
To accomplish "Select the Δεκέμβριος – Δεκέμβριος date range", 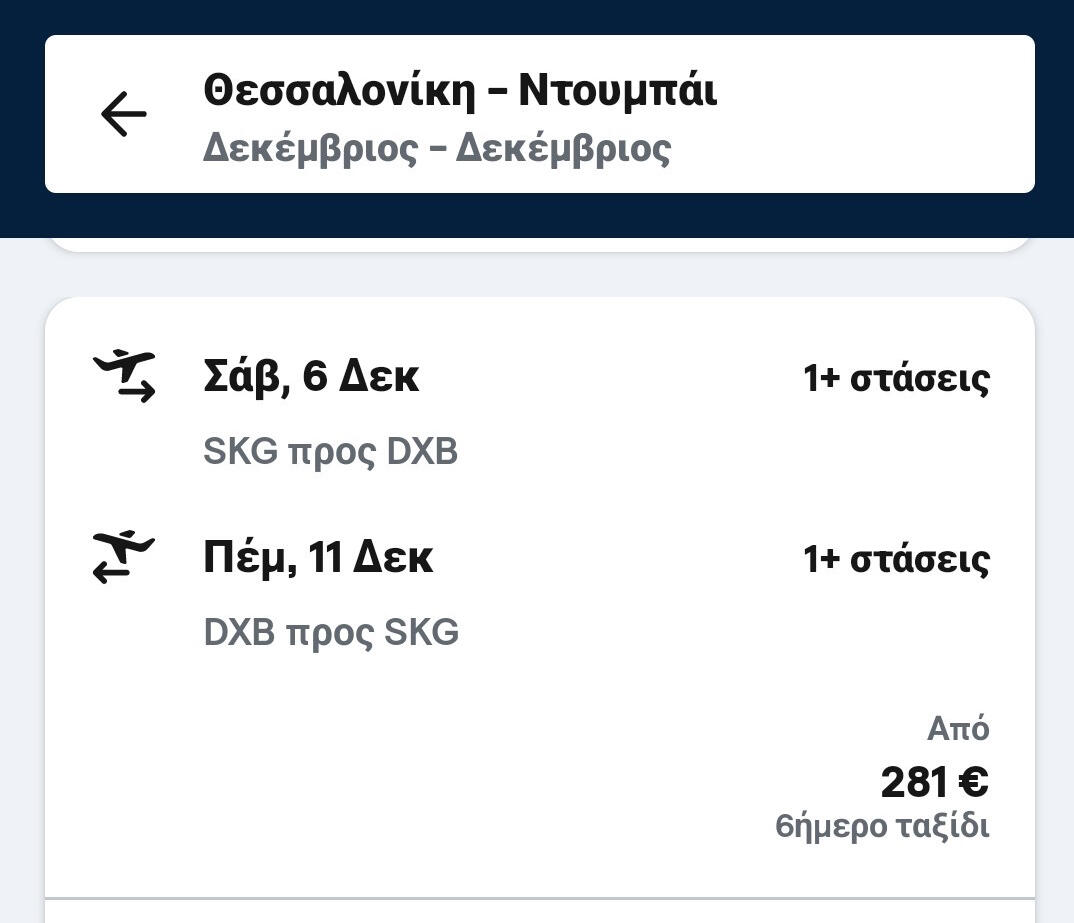I will pos(436,148).
